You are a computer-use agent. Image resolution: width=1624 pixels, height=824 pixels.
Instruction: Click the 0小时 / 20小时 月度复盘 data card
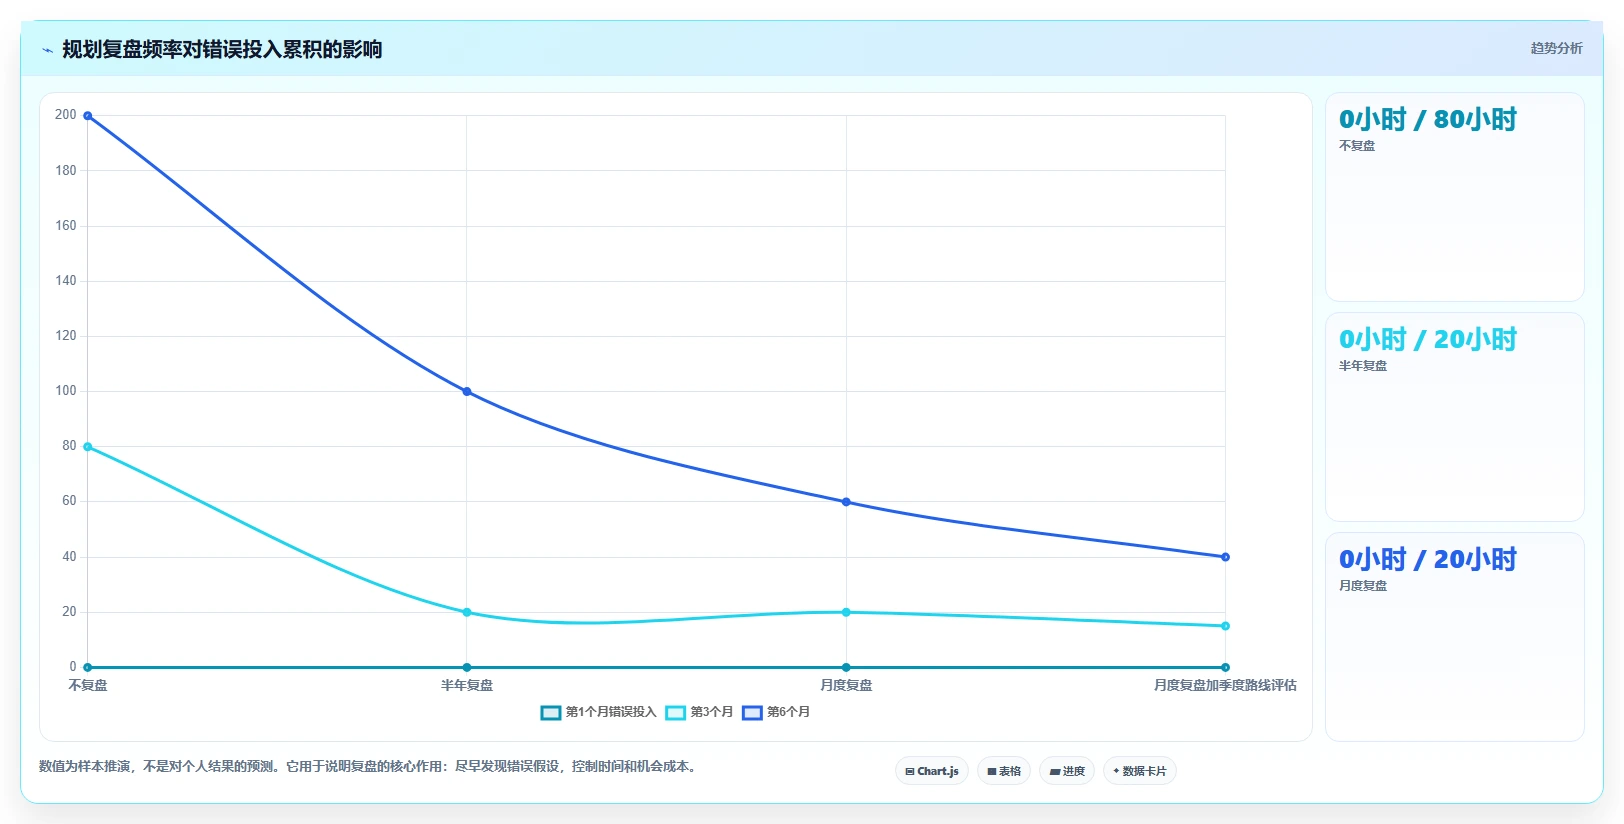click(1454, 637)
